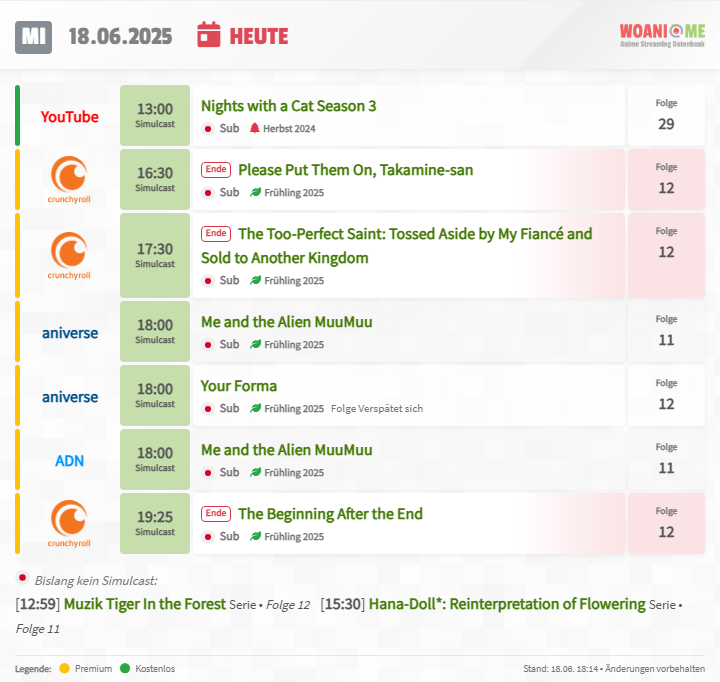Click the Ende badge before The Beginning After the End
The image size is (720, 682).
[216, 513]
